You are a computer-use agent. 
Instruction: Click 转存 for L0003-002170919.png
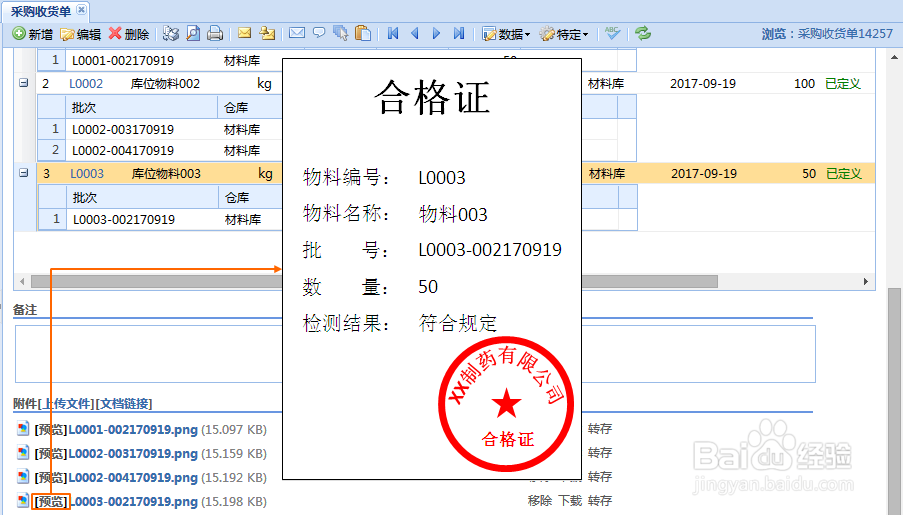coord(600,501)
